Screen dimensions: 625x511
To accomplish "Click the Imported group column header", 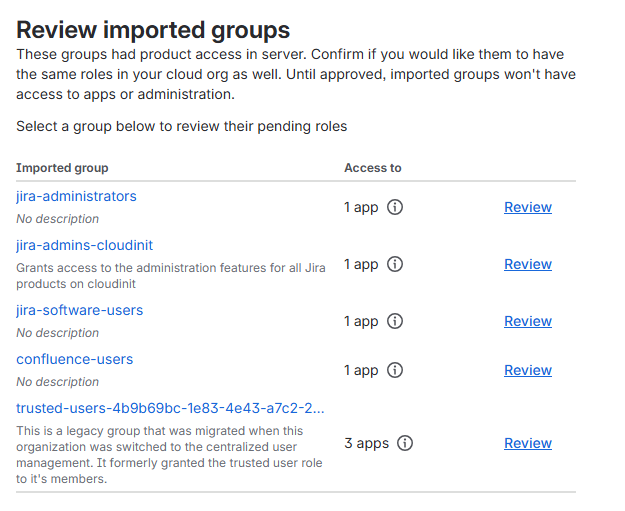I will (62, 168).
